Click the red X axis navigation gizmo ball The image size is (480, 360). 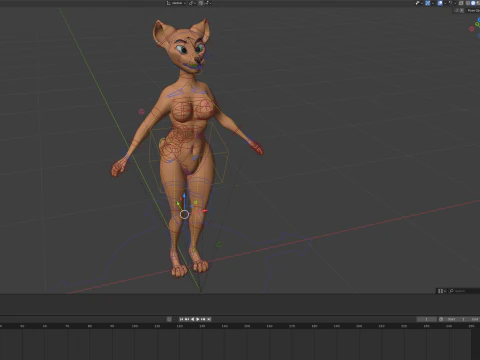point(471,29)
